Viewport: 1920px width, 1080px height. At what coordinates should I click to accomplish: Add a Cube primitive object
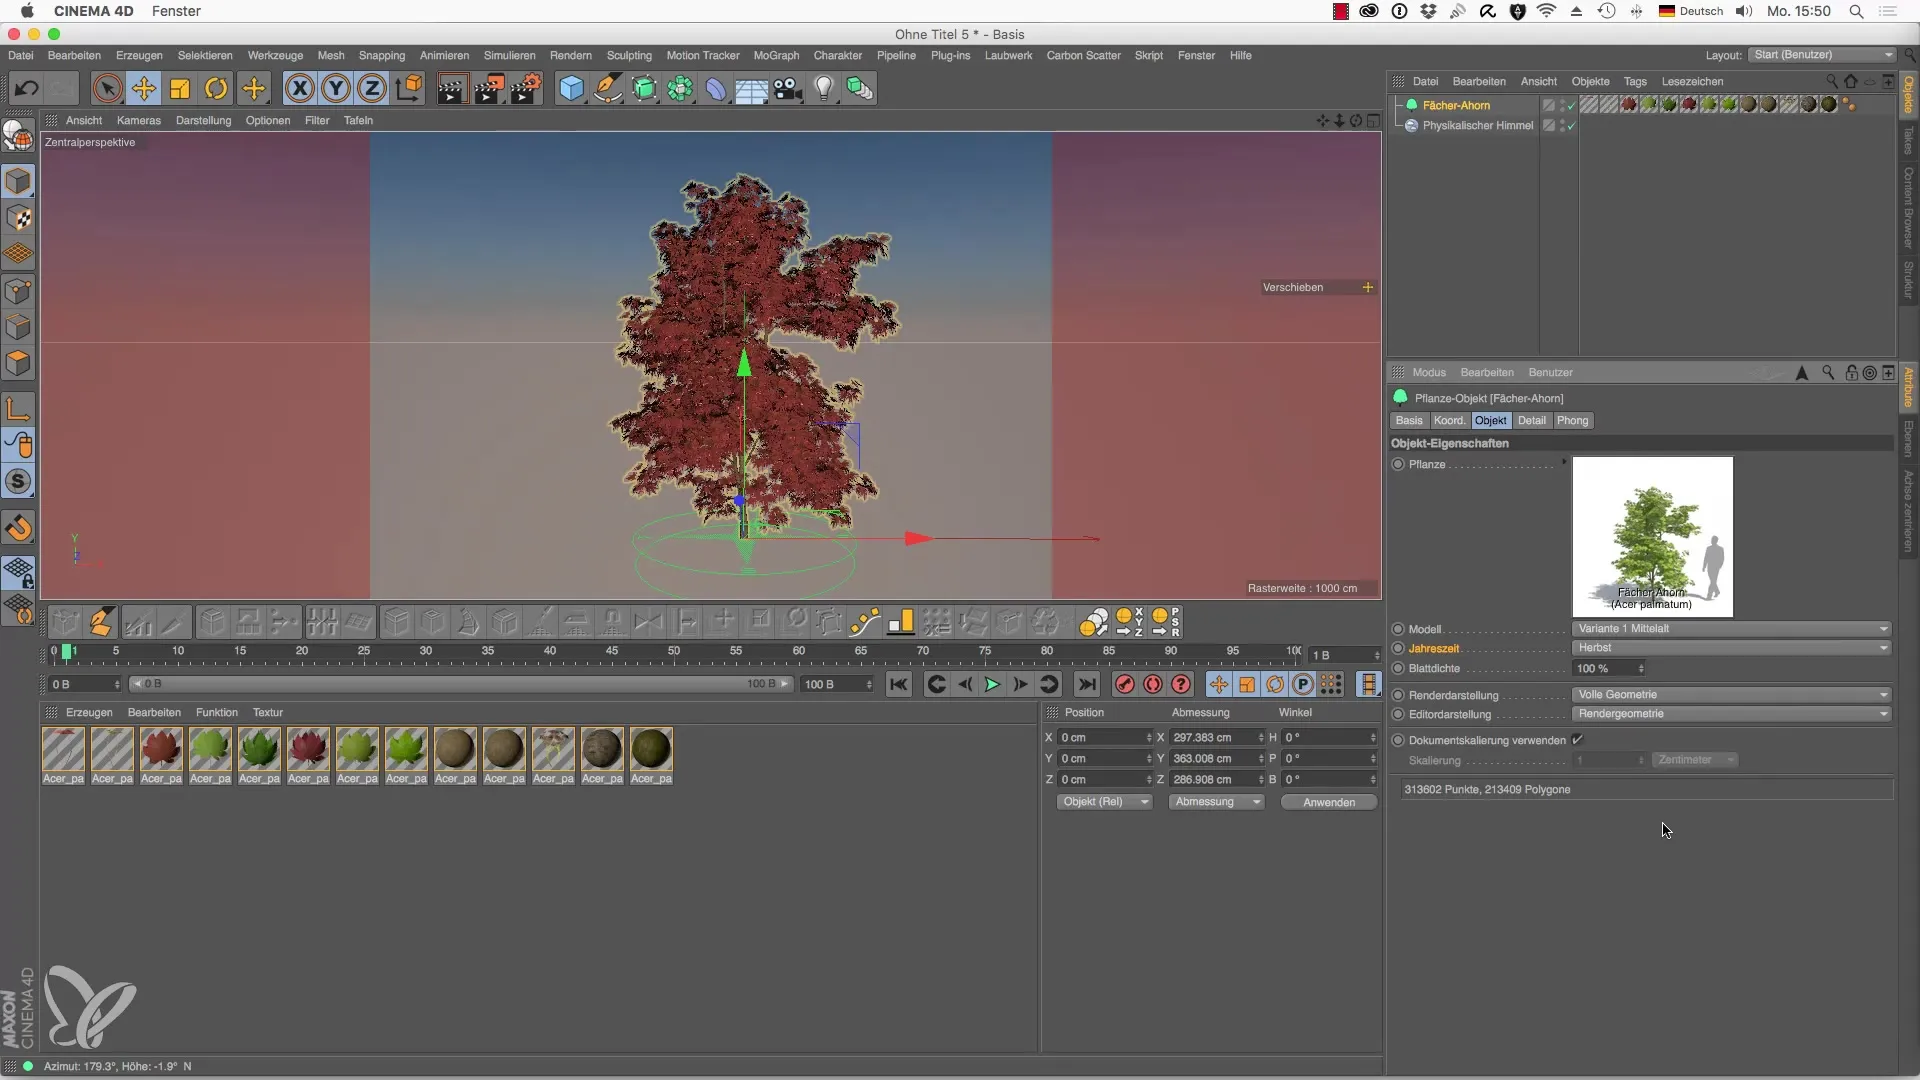(571, 89)
